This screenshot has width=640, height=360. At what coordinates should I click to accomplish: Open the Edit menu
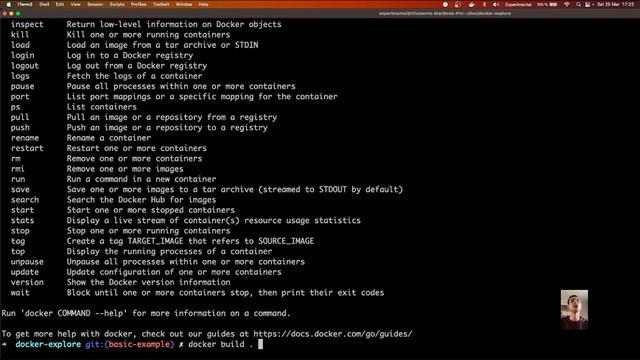(60, 4)
